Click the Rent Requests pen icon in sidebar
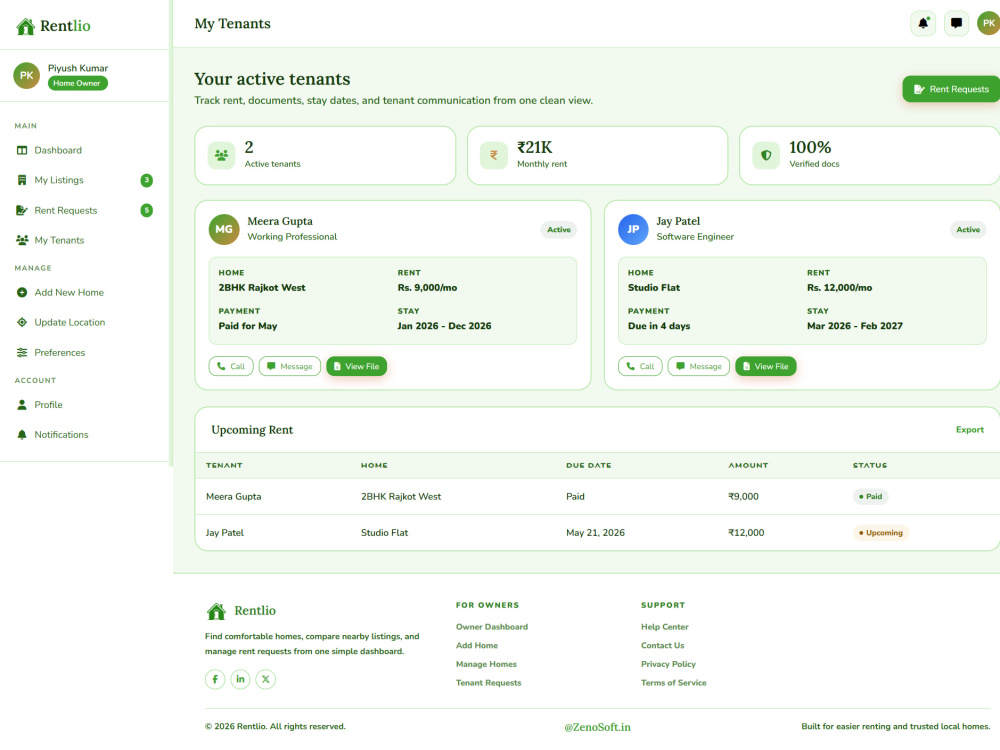The width and height of the screenshot is (1000, 750). pos(22,210)
